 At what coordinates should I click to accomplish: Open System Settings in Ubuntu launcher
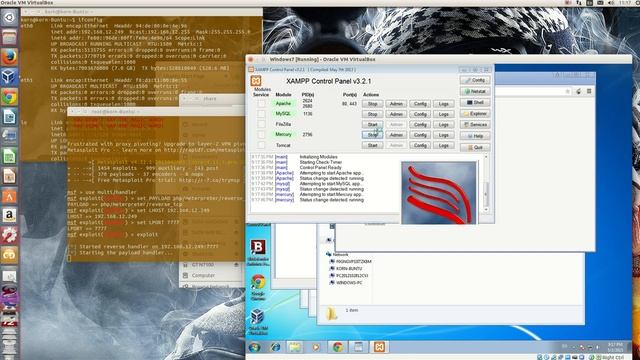(x=9, y=235)
